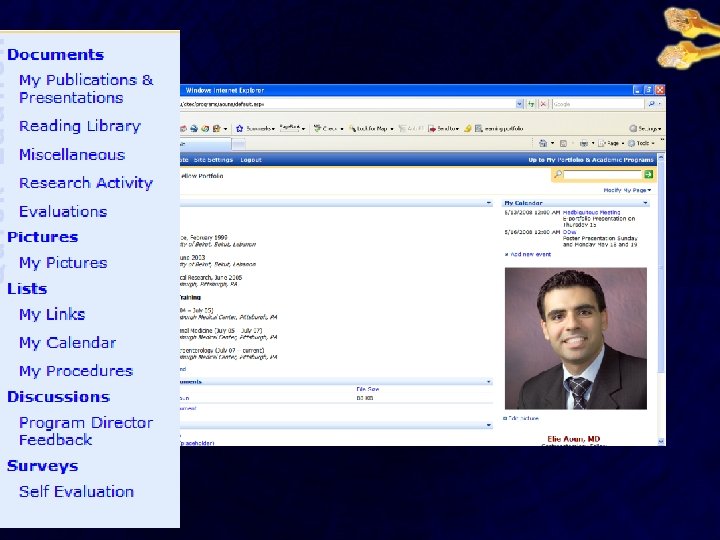Screen dimensions: 720x540
Task: Open the Self Evaluation survey
Action: point(76,491)
